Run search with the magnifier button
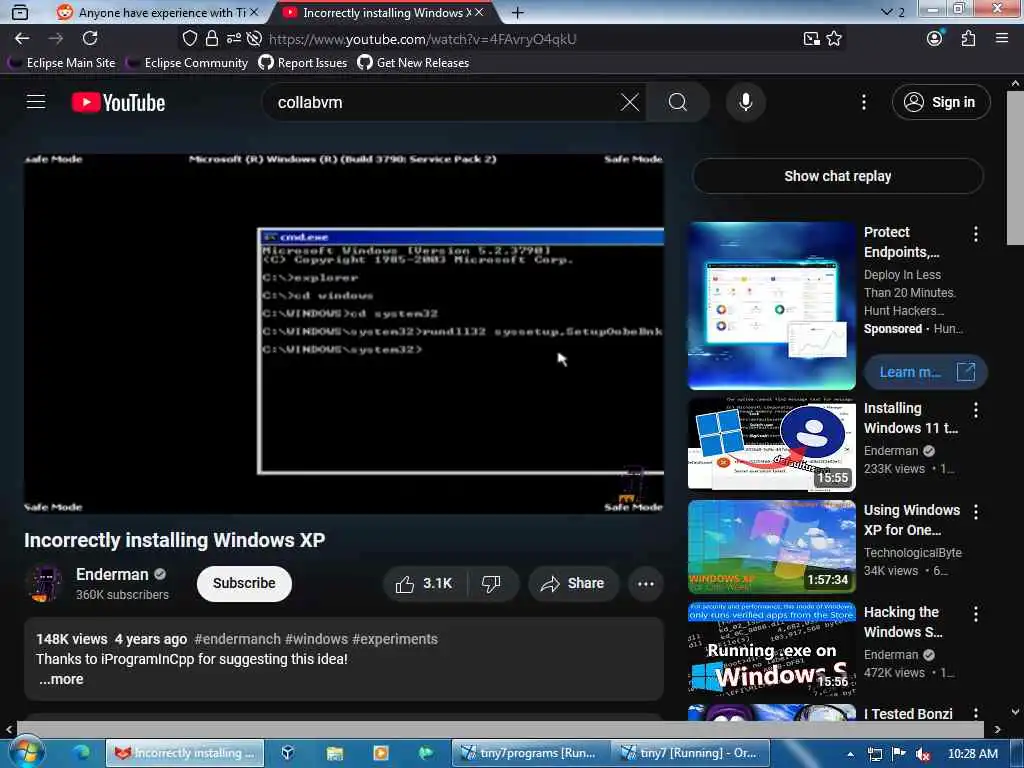 [678, 103]
